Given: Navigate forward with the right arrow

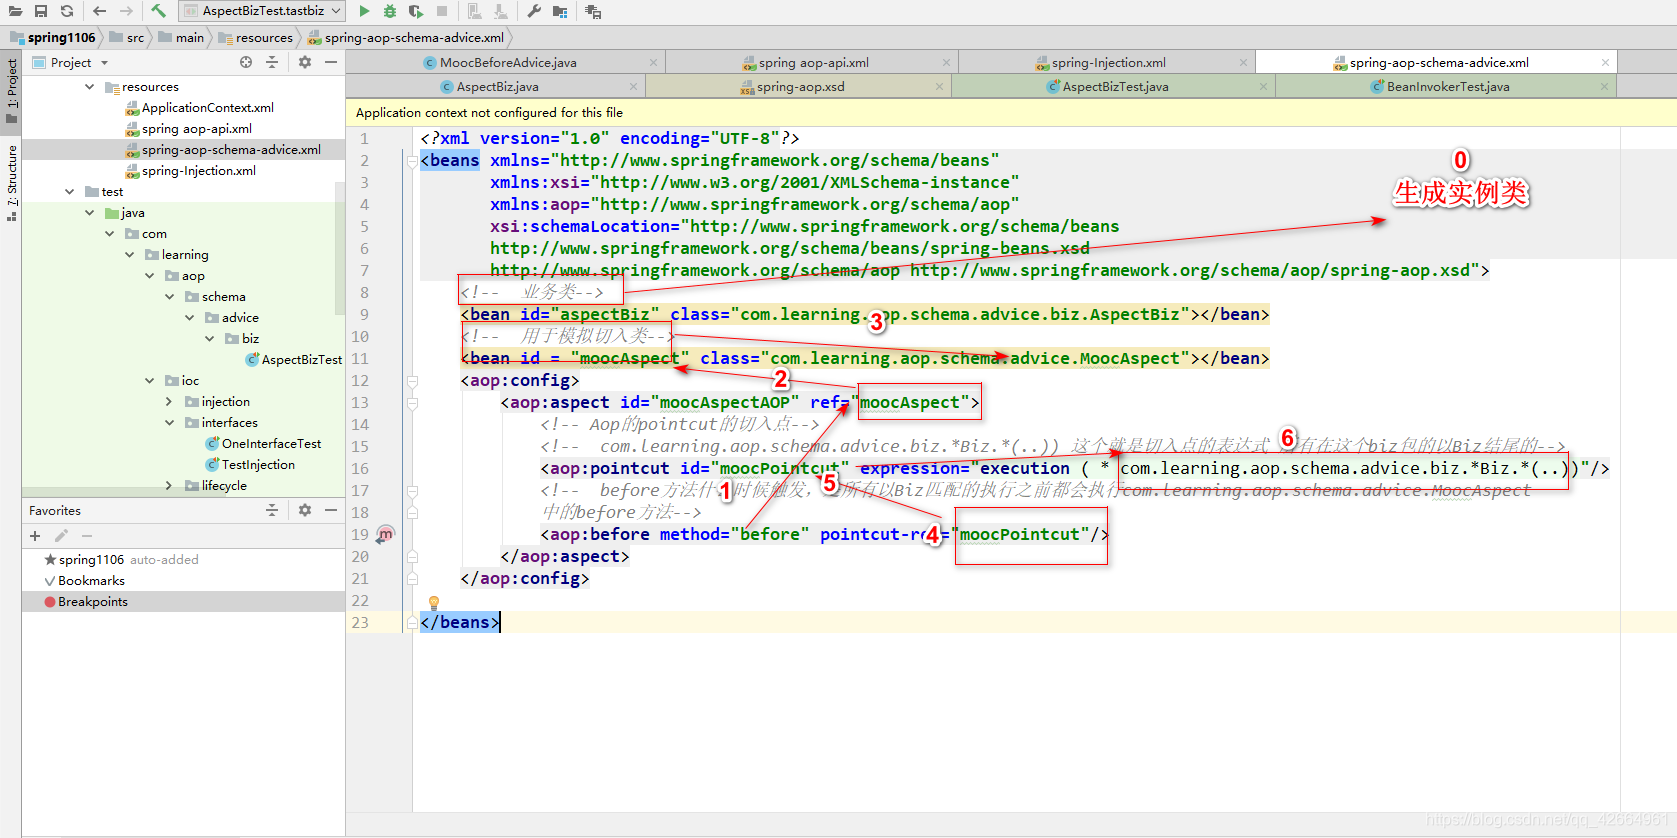Looking at the screenshot, I should [x=126, y=11].
